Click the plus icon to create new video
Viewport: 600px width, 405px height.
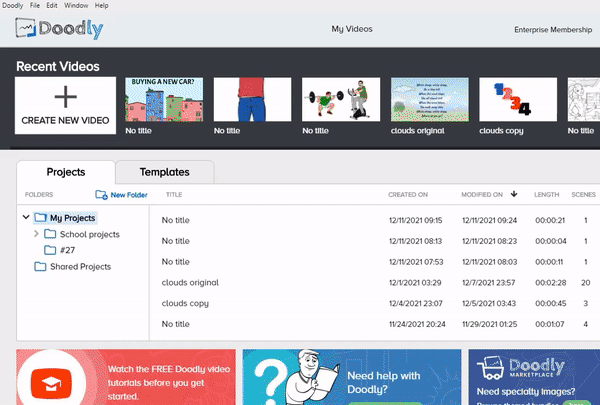[65, 97]
